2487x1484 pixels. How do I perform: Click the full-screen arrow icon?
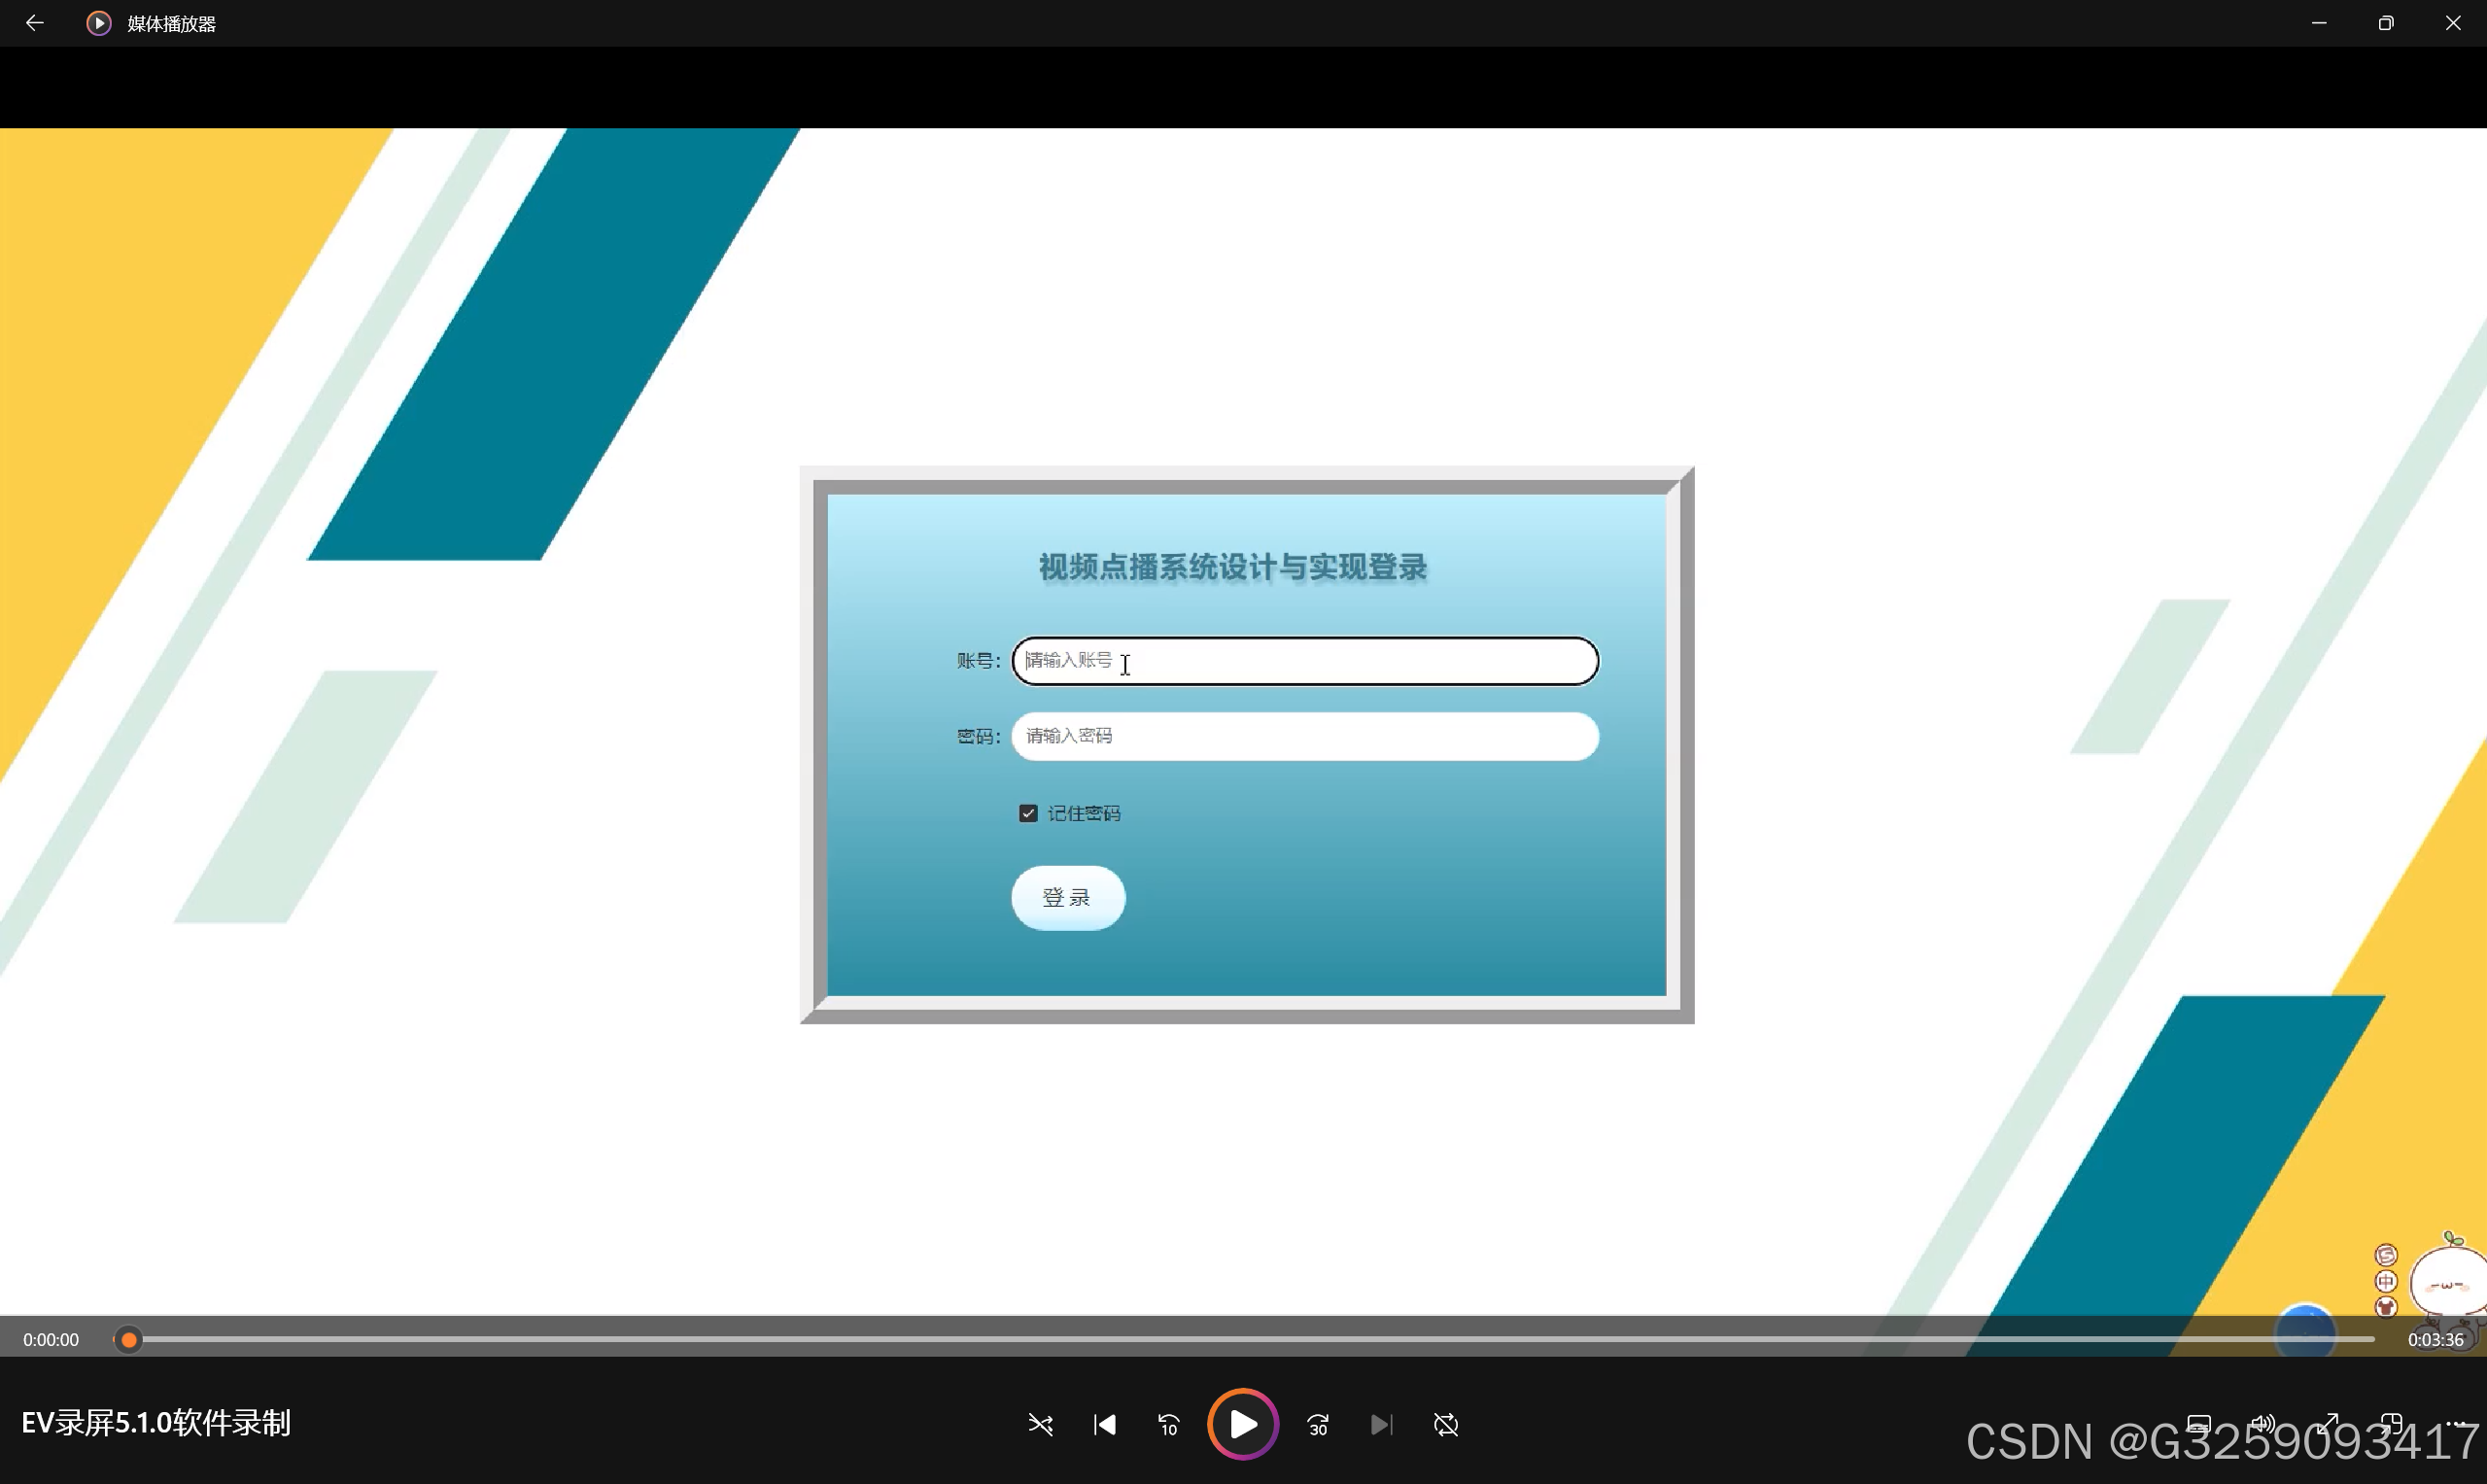pos(2328,1424)
